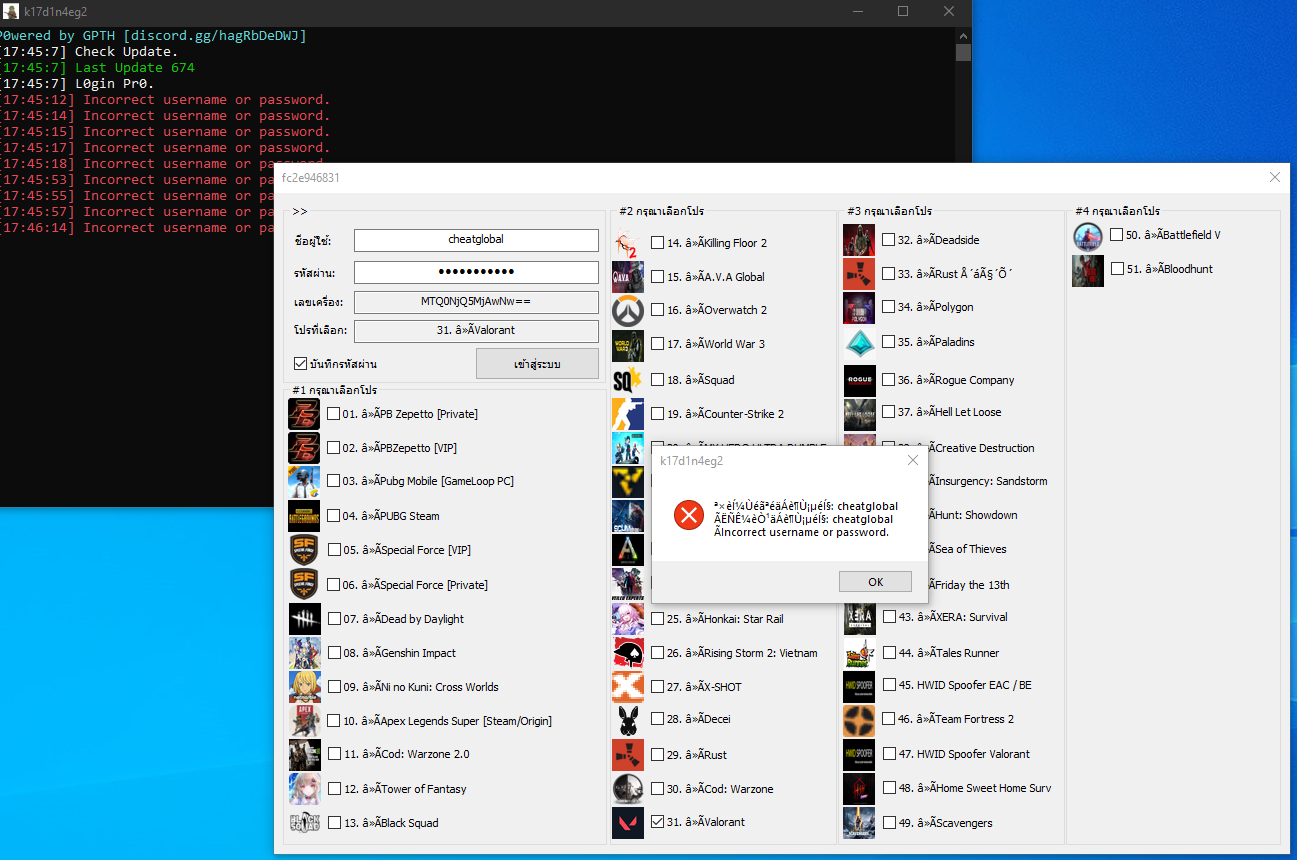Click the Dead by Daylight icon

(x=304, y=619)
